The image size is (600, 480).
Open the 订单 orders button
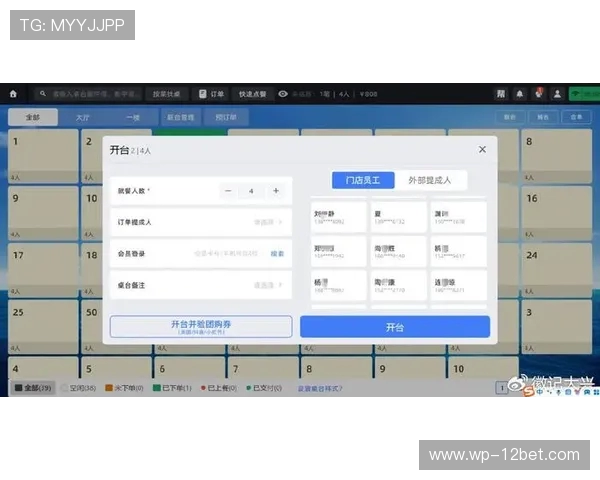[211, 94]
